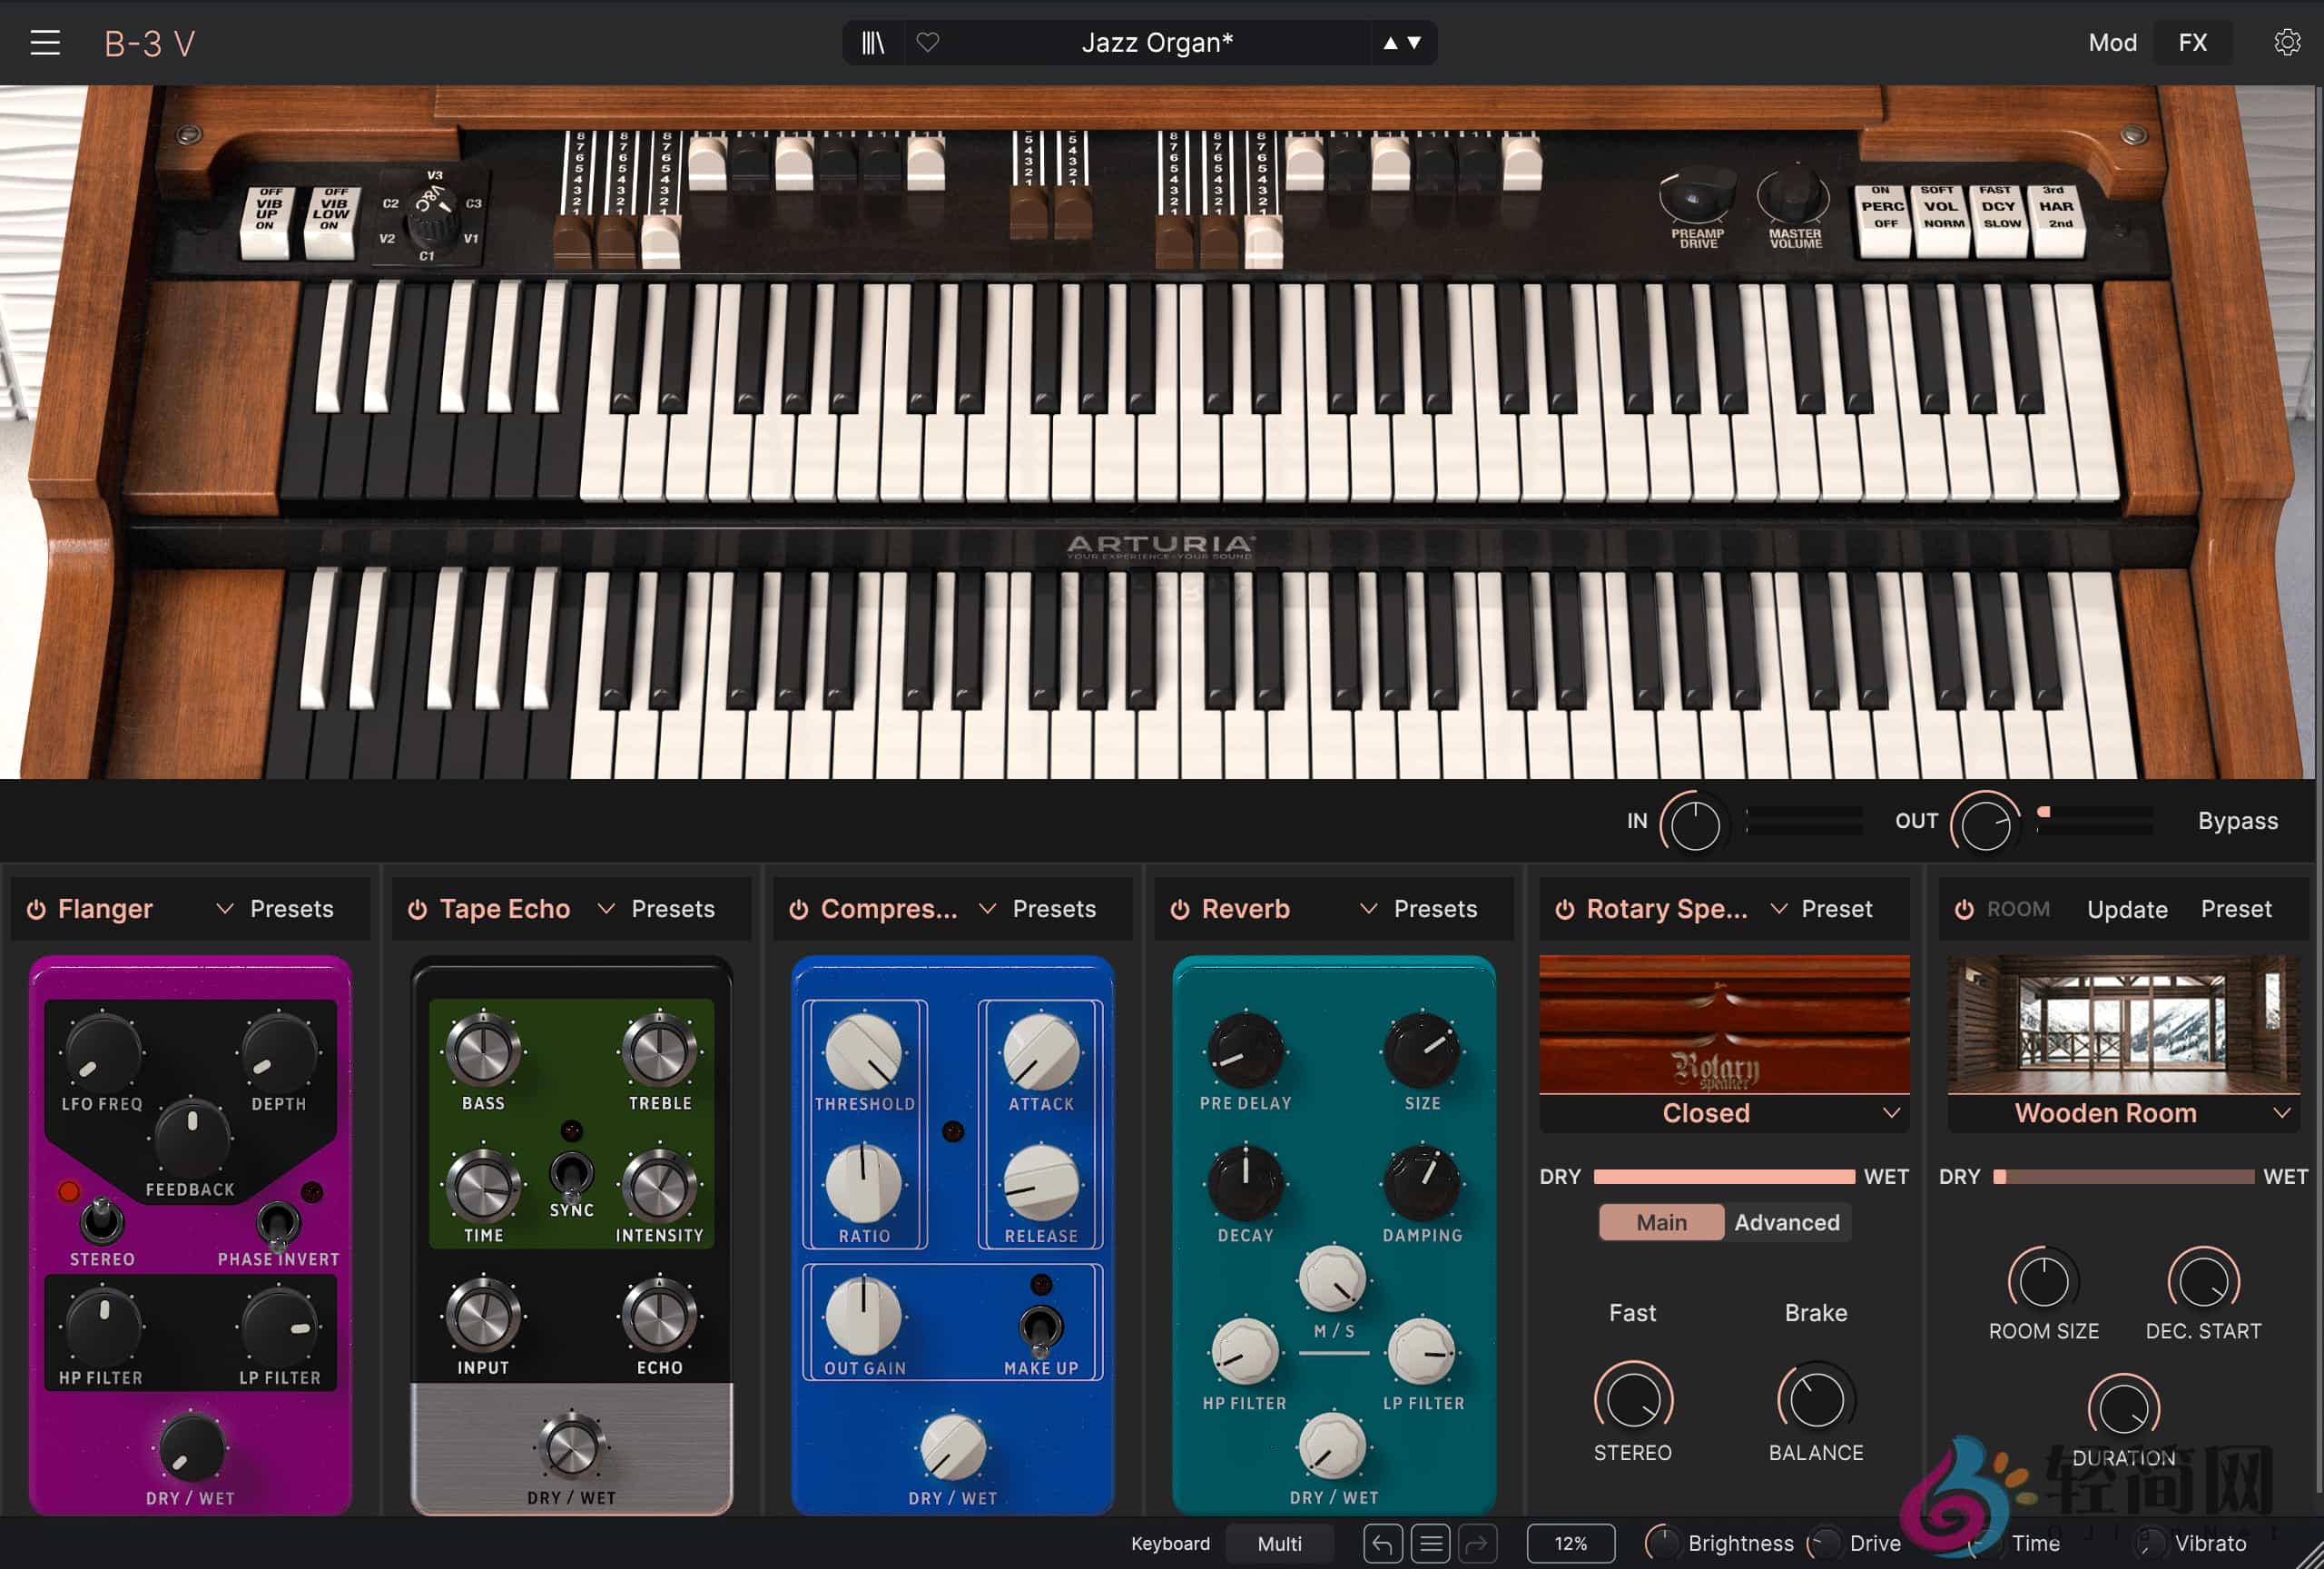Favorite the preset with heart icon

(928, 42)
